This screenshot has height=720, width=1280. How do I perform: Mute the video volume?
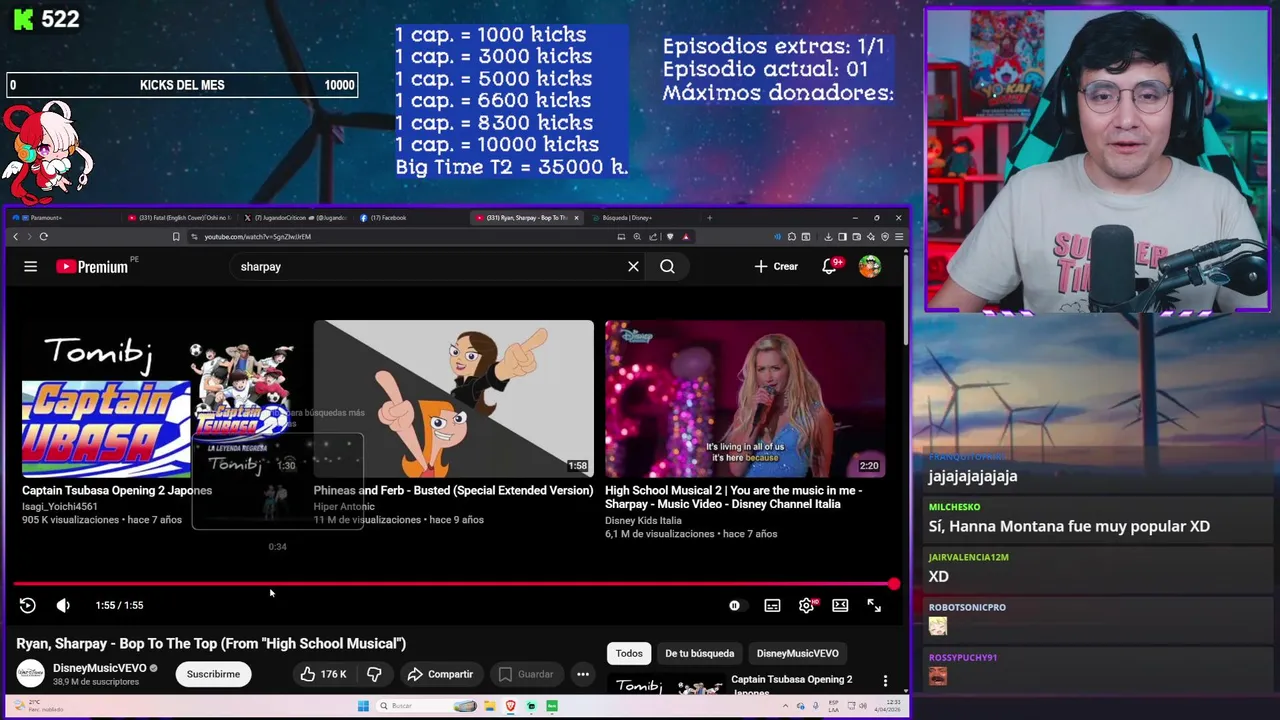pos(63,605)
